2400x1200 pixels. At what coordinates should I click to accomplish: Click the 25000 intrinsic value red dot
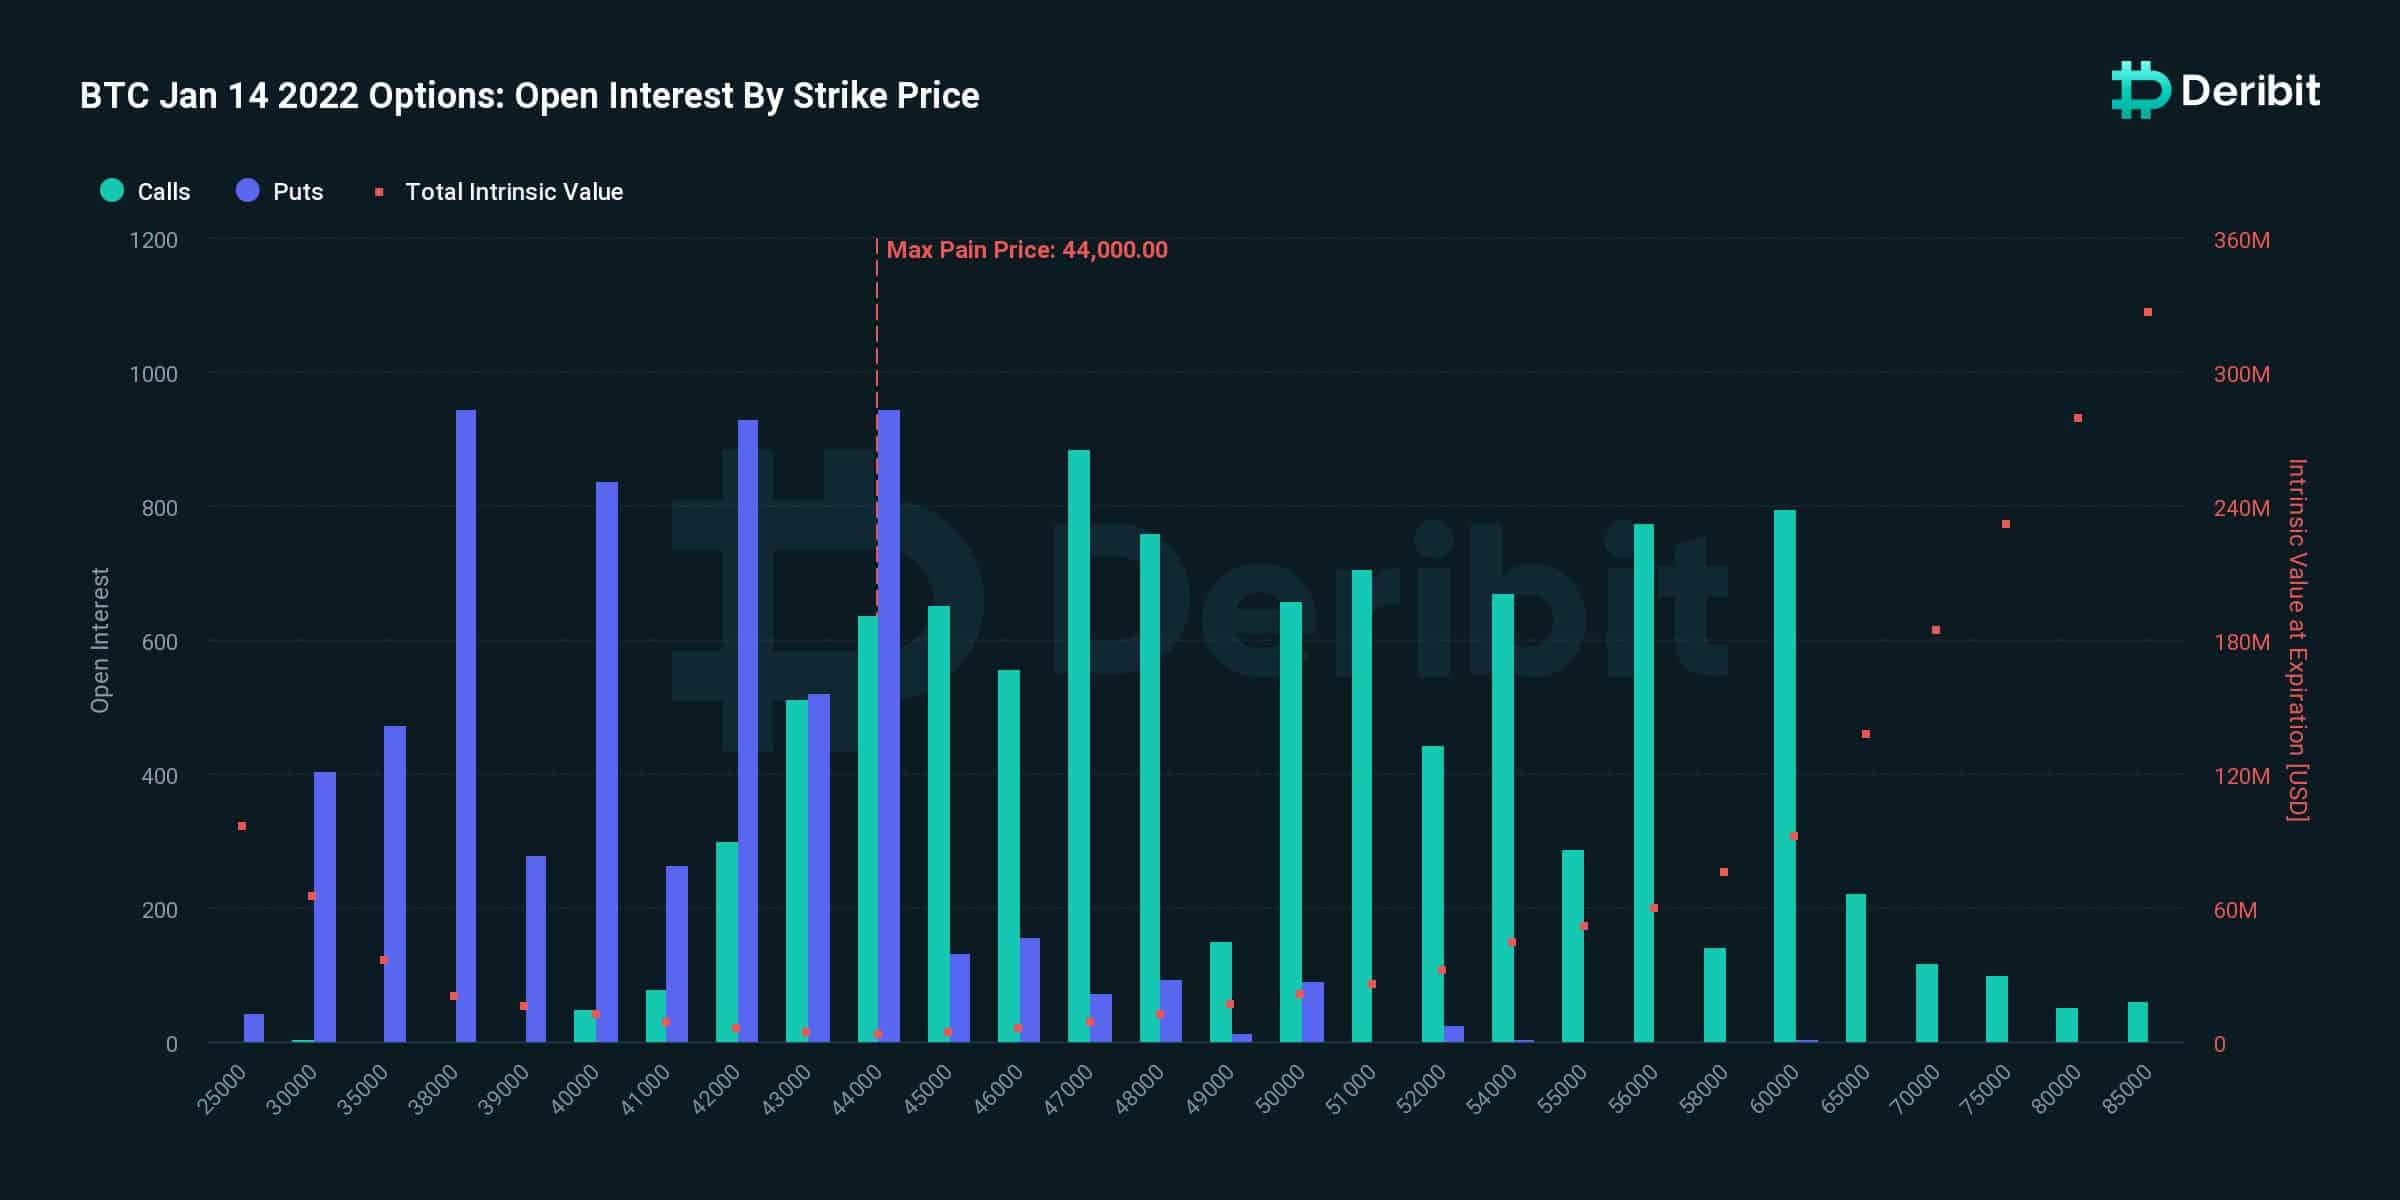point(242,826)
